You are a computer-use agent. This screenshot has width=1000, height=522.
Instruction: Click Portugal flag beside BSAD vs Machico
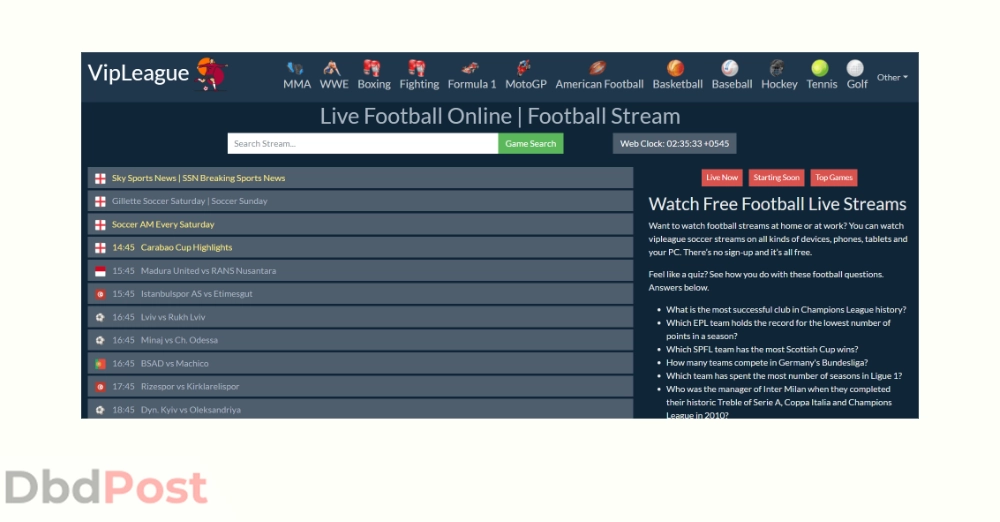click(x=100, y=364)
